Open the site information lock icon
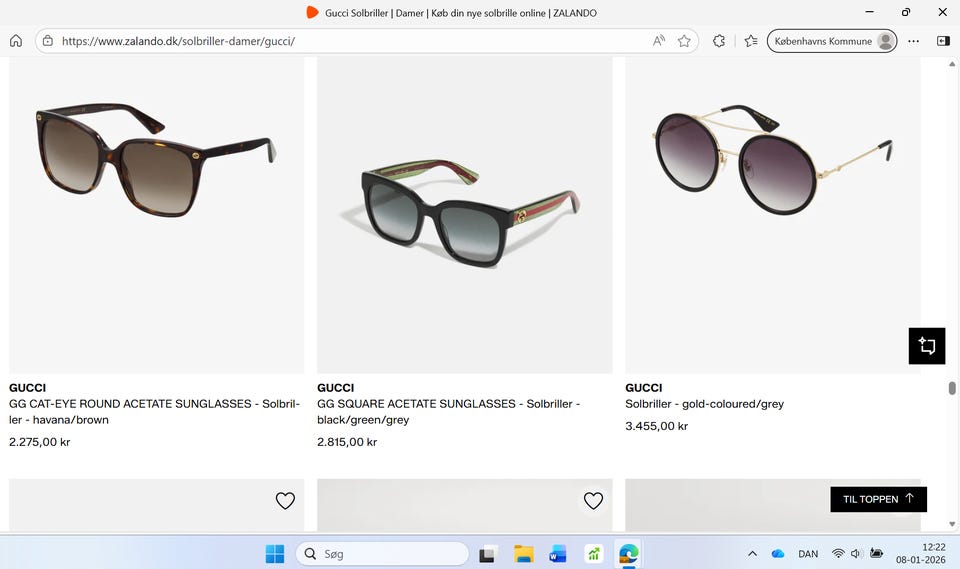The width and height of the screenshot is (960, 569). tap(48, 41)
